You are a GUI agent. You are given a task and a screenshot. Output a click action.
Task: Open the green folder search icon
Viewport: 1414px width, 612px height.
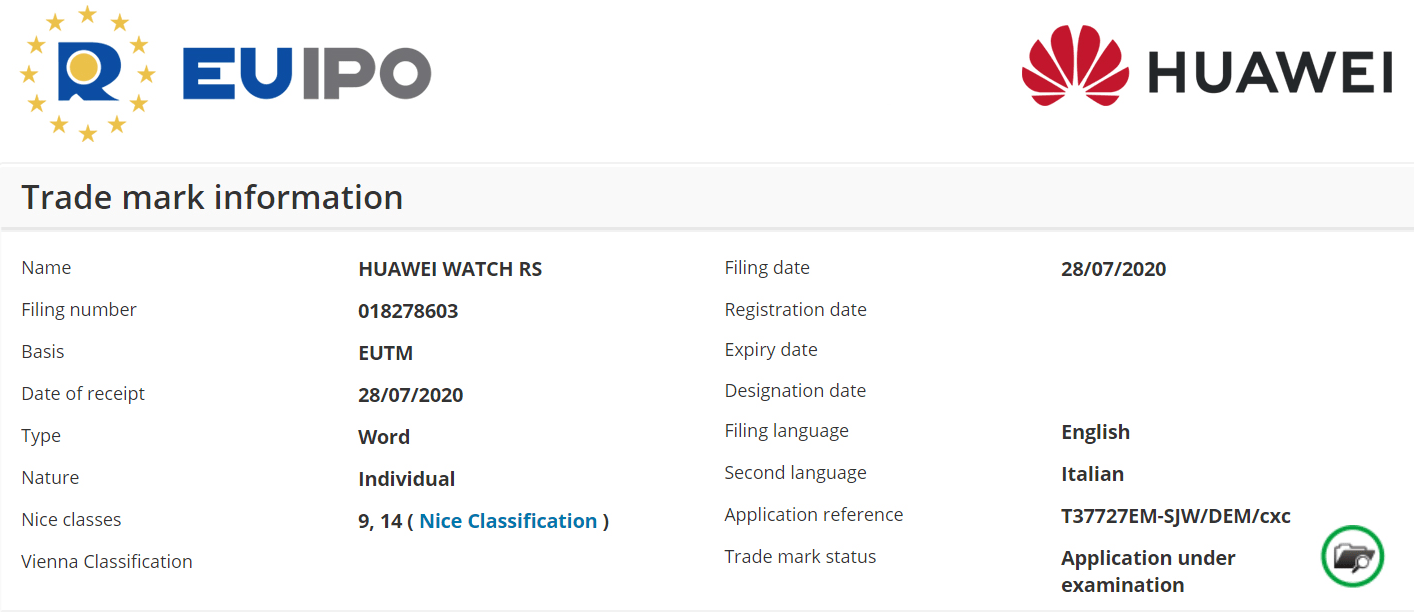point(1352,556)
